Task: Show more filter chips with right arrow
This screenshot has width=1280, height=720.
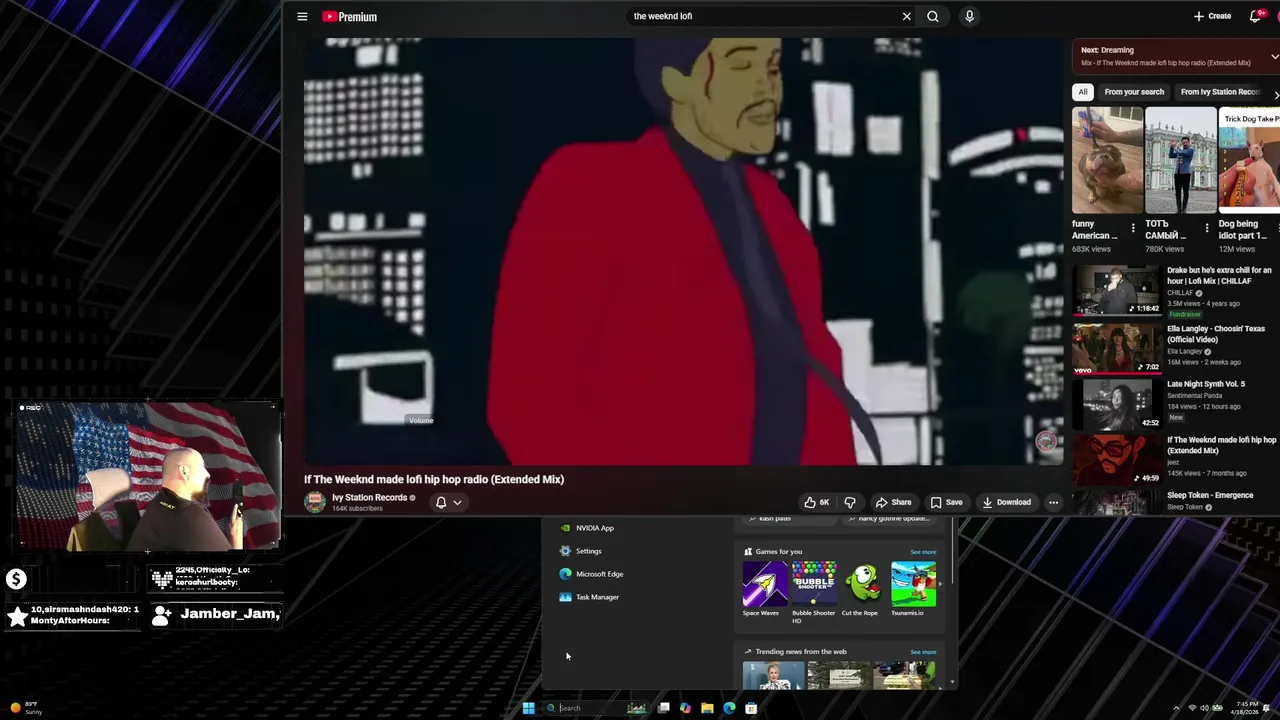Action: [1275, 94]
